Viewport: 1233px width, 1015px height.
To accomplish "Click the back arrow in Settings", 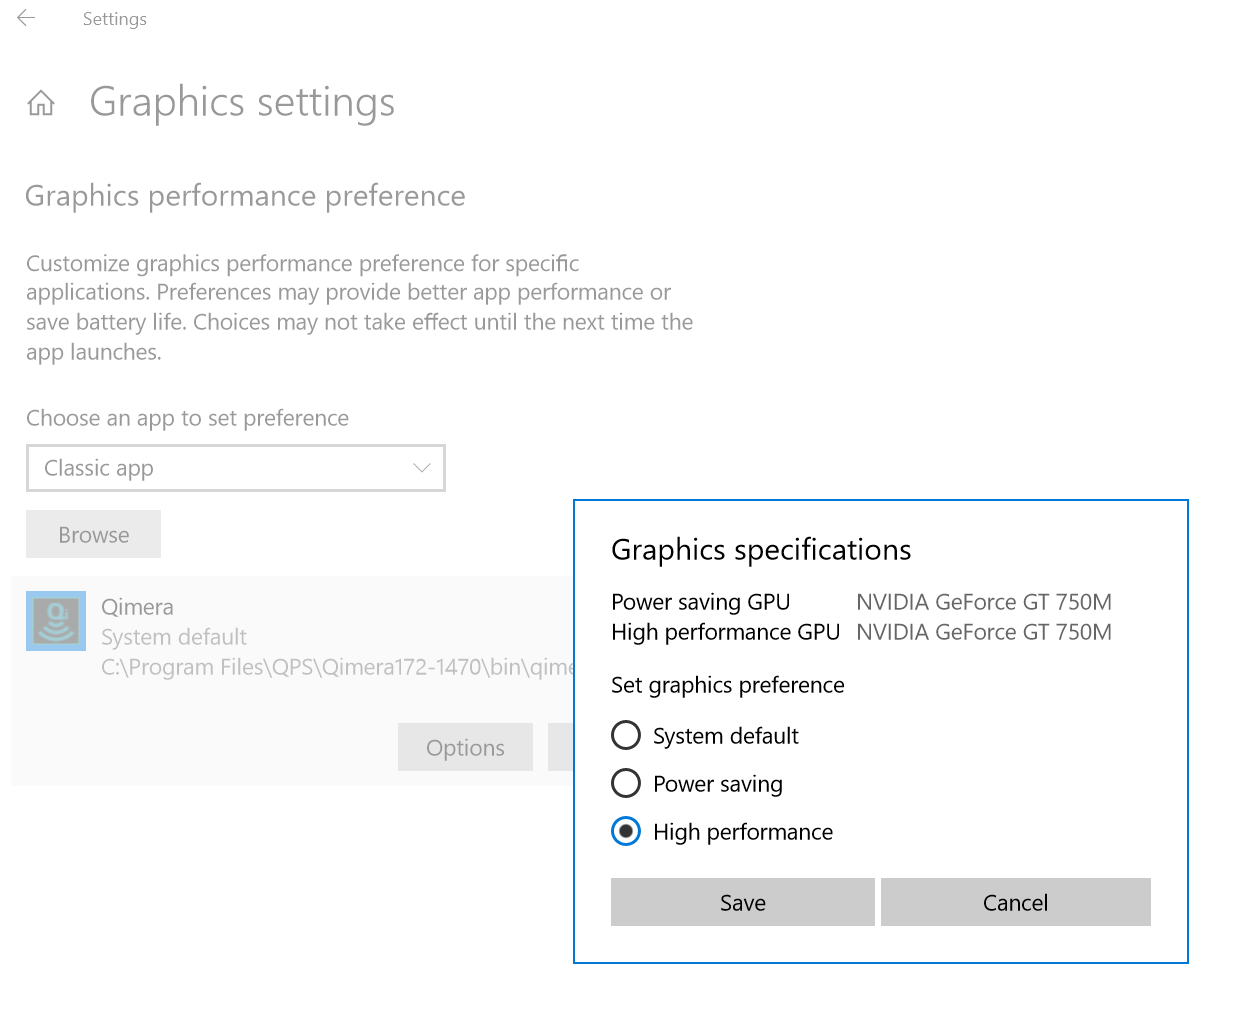I will coord(27,18).
